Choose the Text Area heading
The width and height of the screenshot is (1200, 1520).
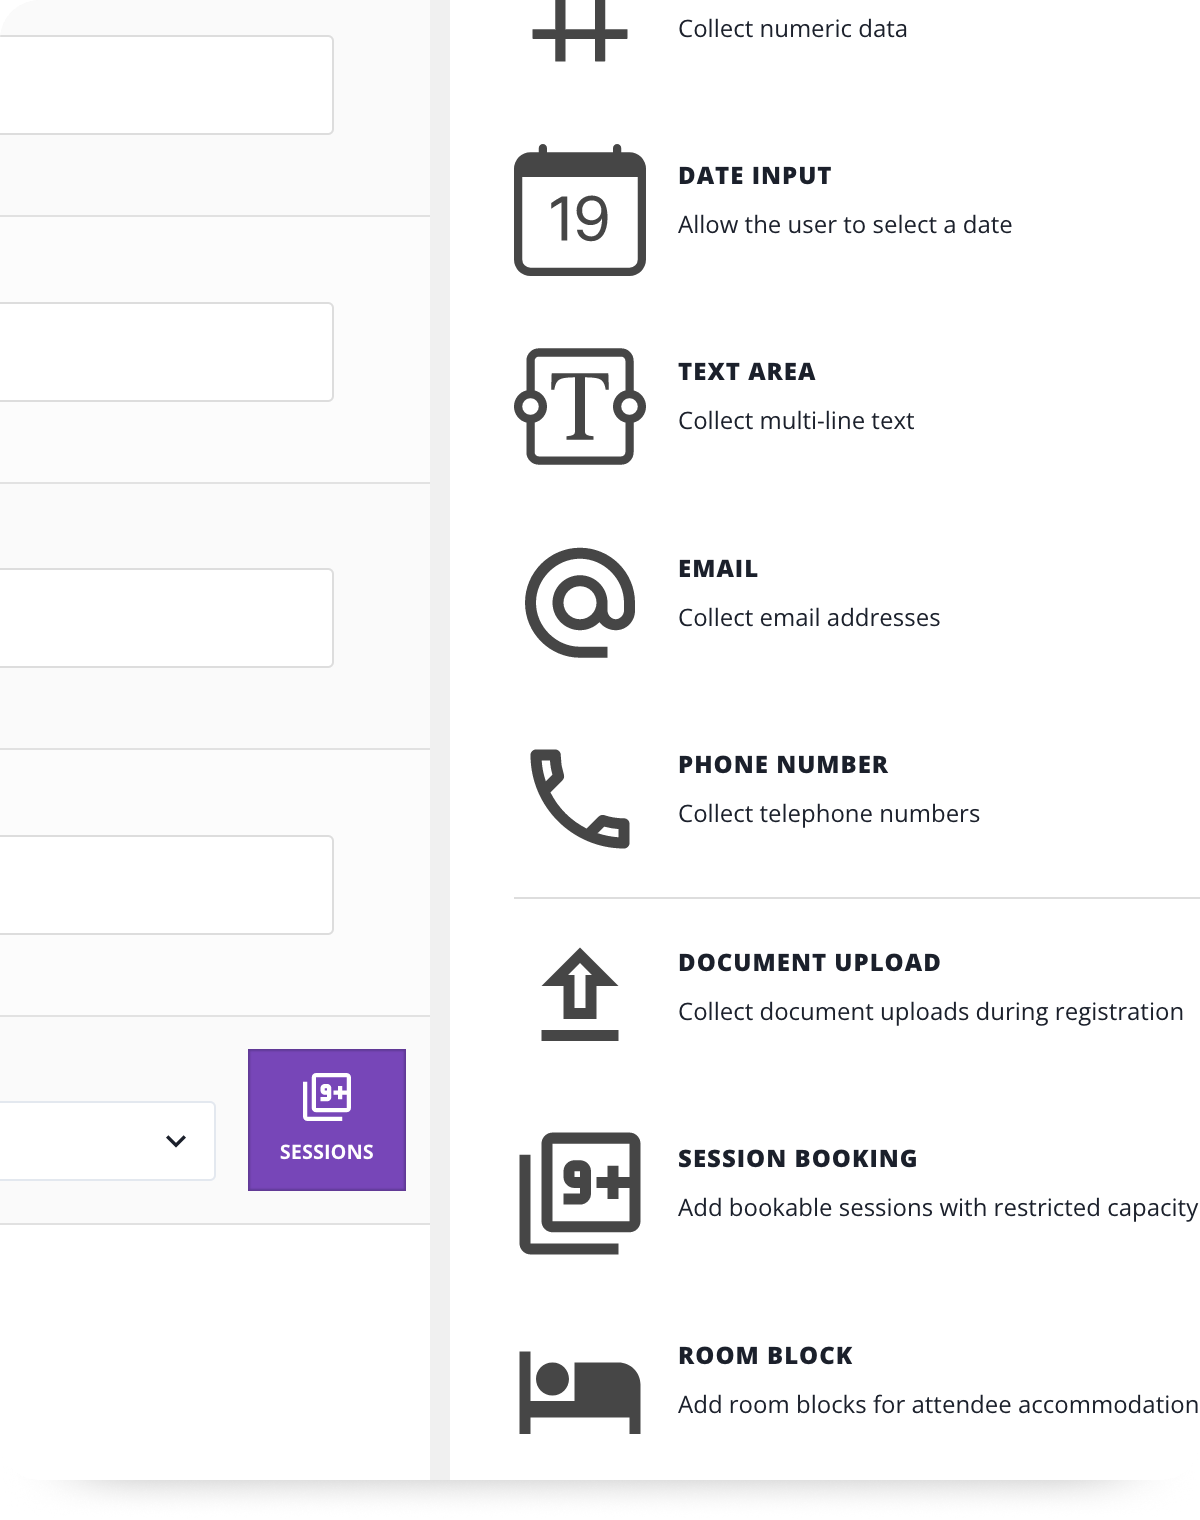[x=747, y=372]
